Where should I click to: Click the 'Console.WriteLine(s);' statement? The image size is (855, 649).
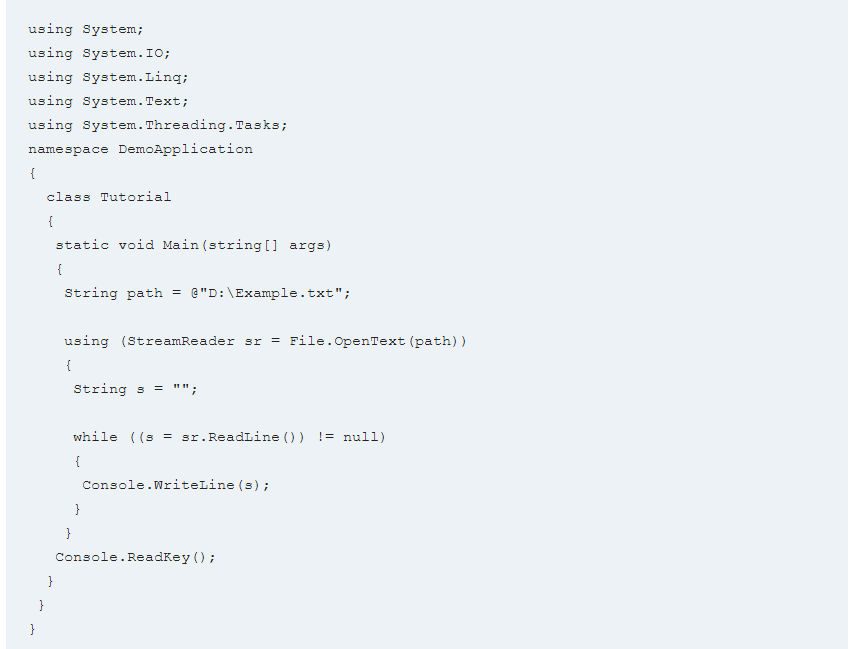click(x=176, y=485)
